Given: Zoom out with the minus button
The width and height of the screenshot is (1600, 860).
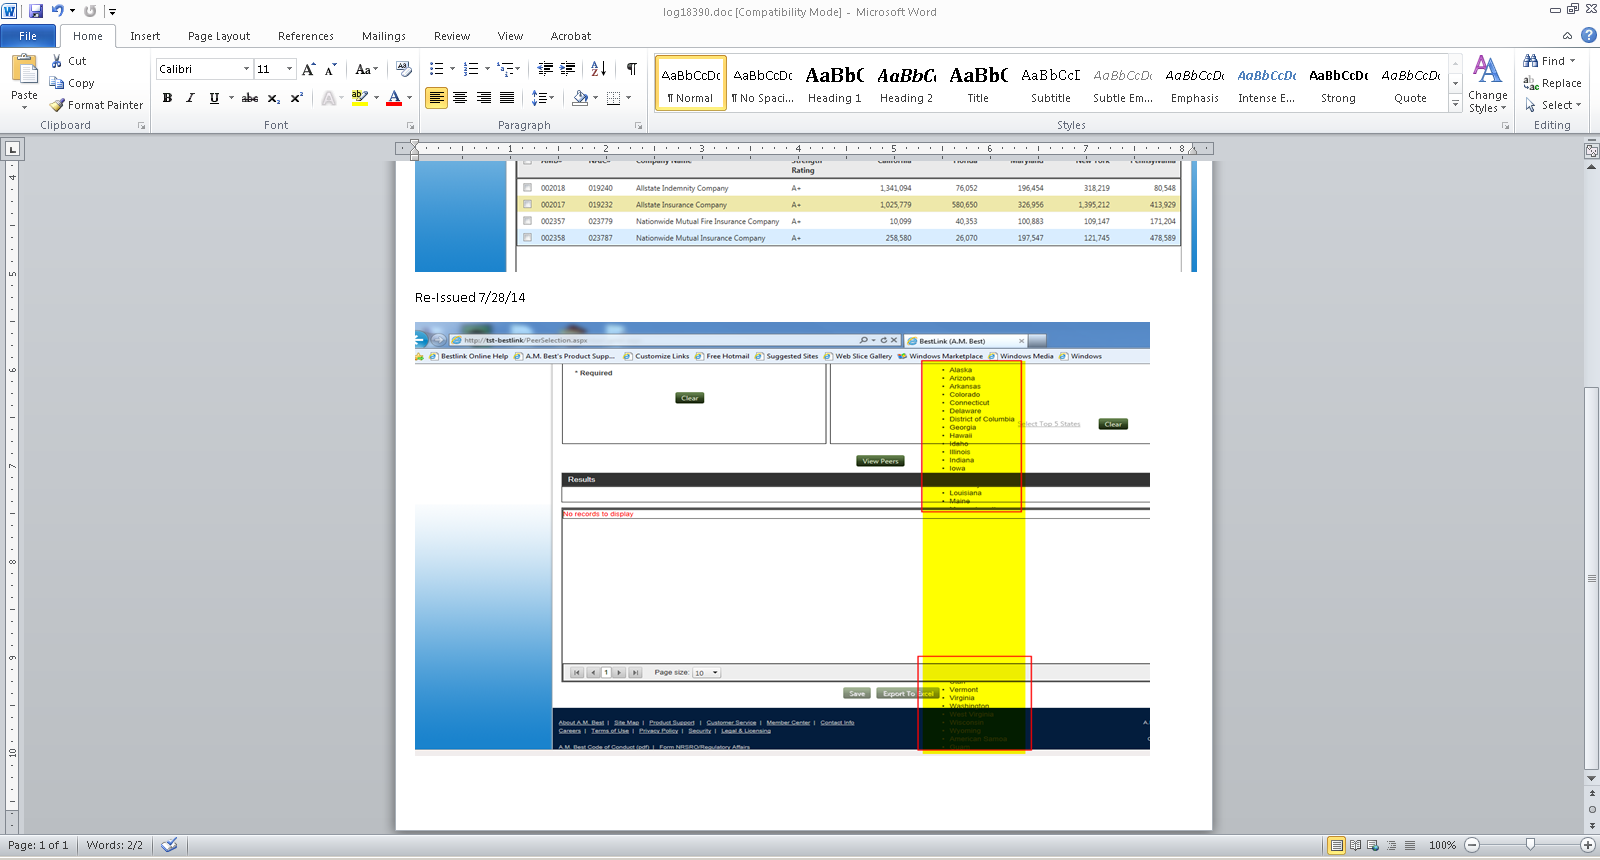Looking at the screenshot, I should tap(1472, 845).
